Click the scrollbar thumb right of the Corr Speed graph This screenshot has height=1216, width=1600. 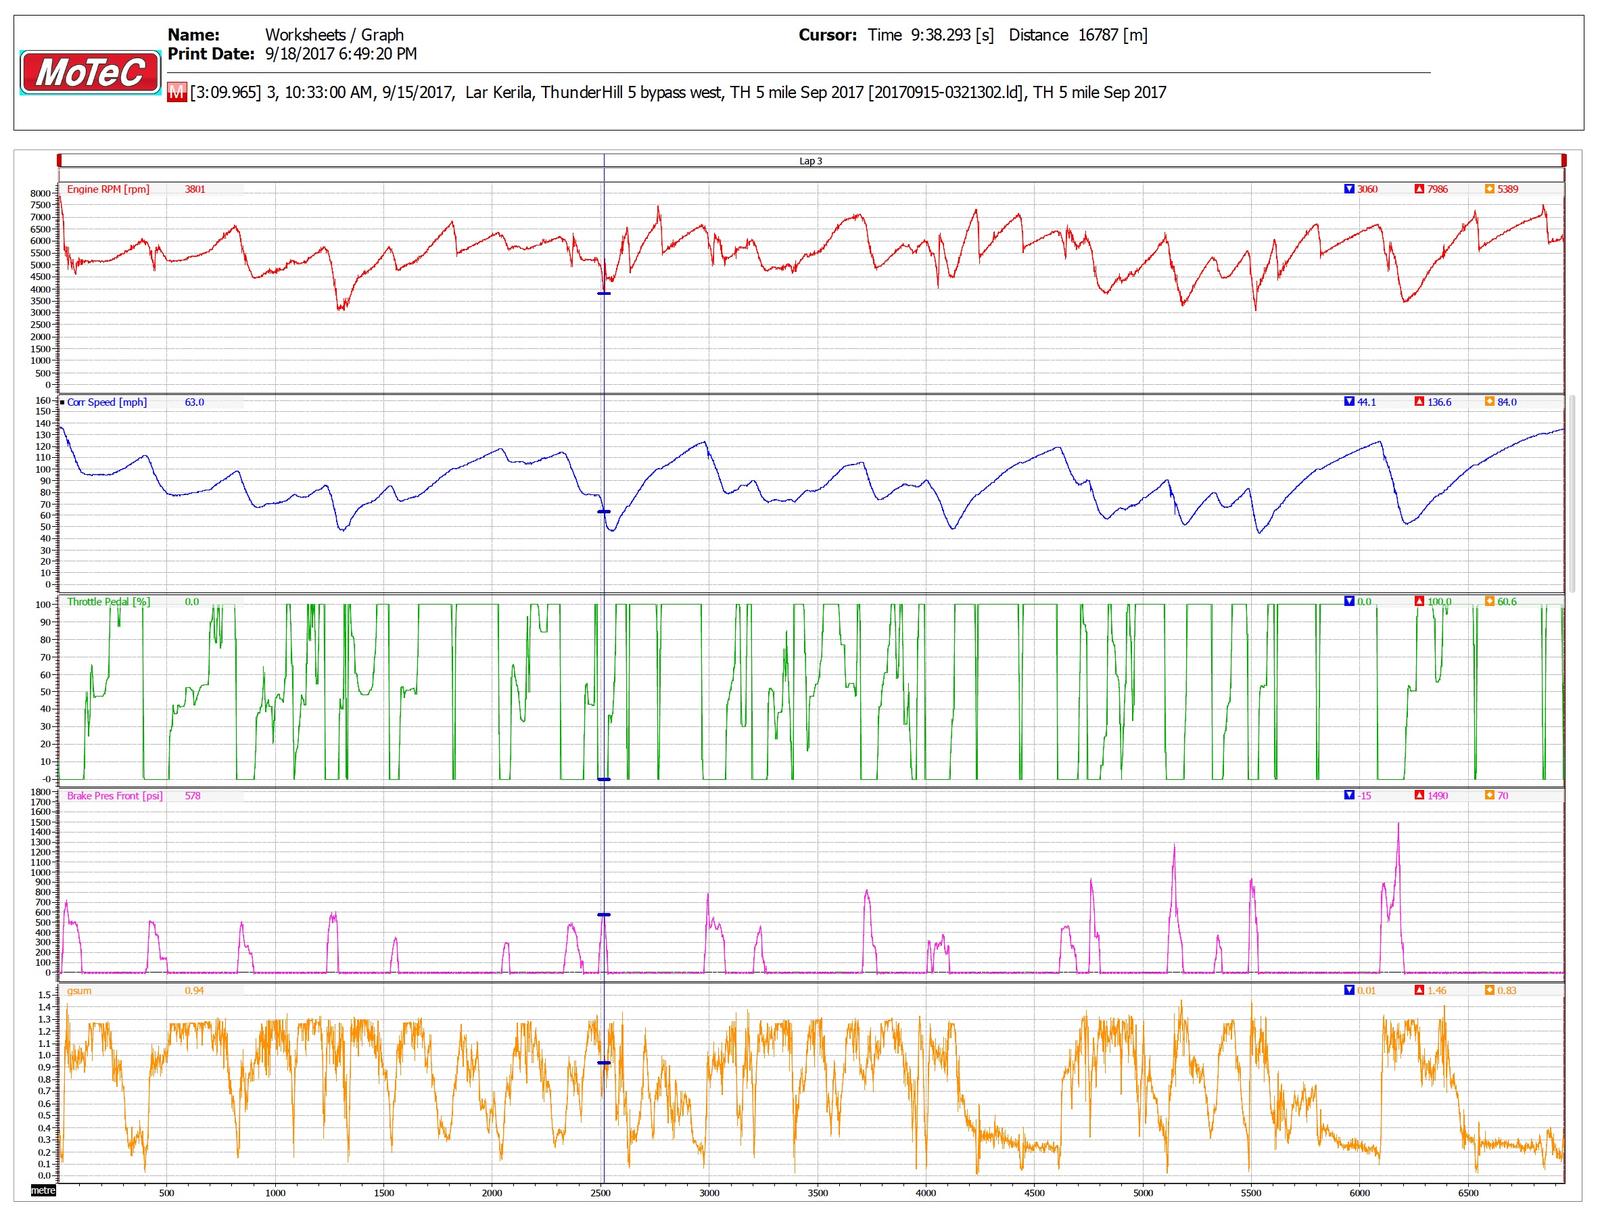pyautogui.click(x=1573, y=493)
